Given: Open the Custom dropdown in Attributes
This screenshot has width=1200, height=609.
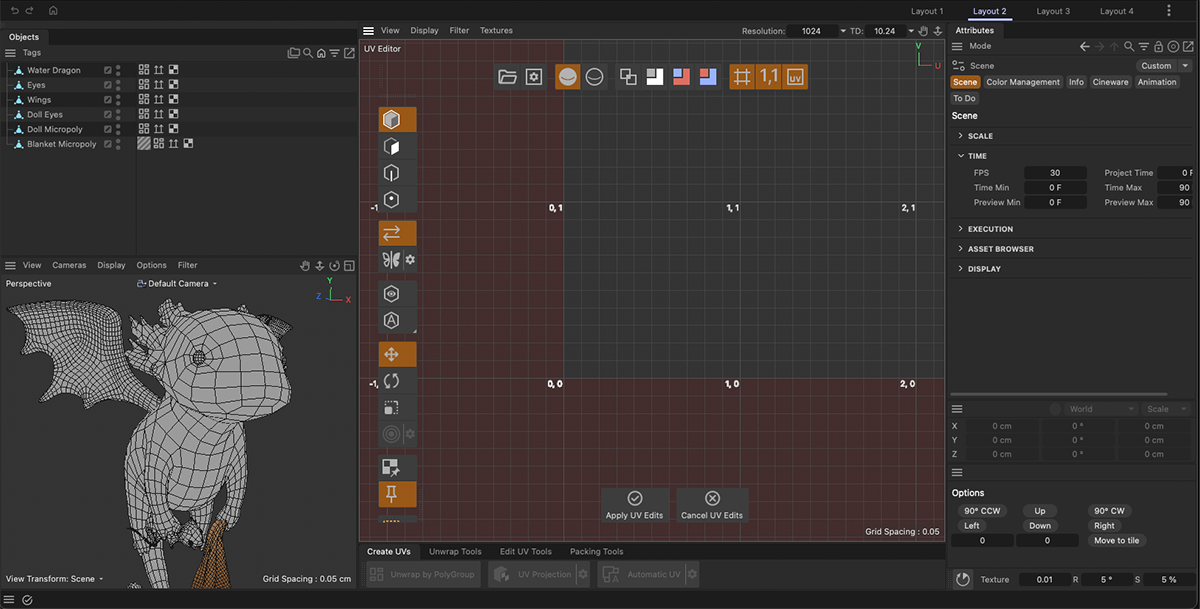Looking at the screenshot, I should pyautogui.click(x=1164, y=66).
